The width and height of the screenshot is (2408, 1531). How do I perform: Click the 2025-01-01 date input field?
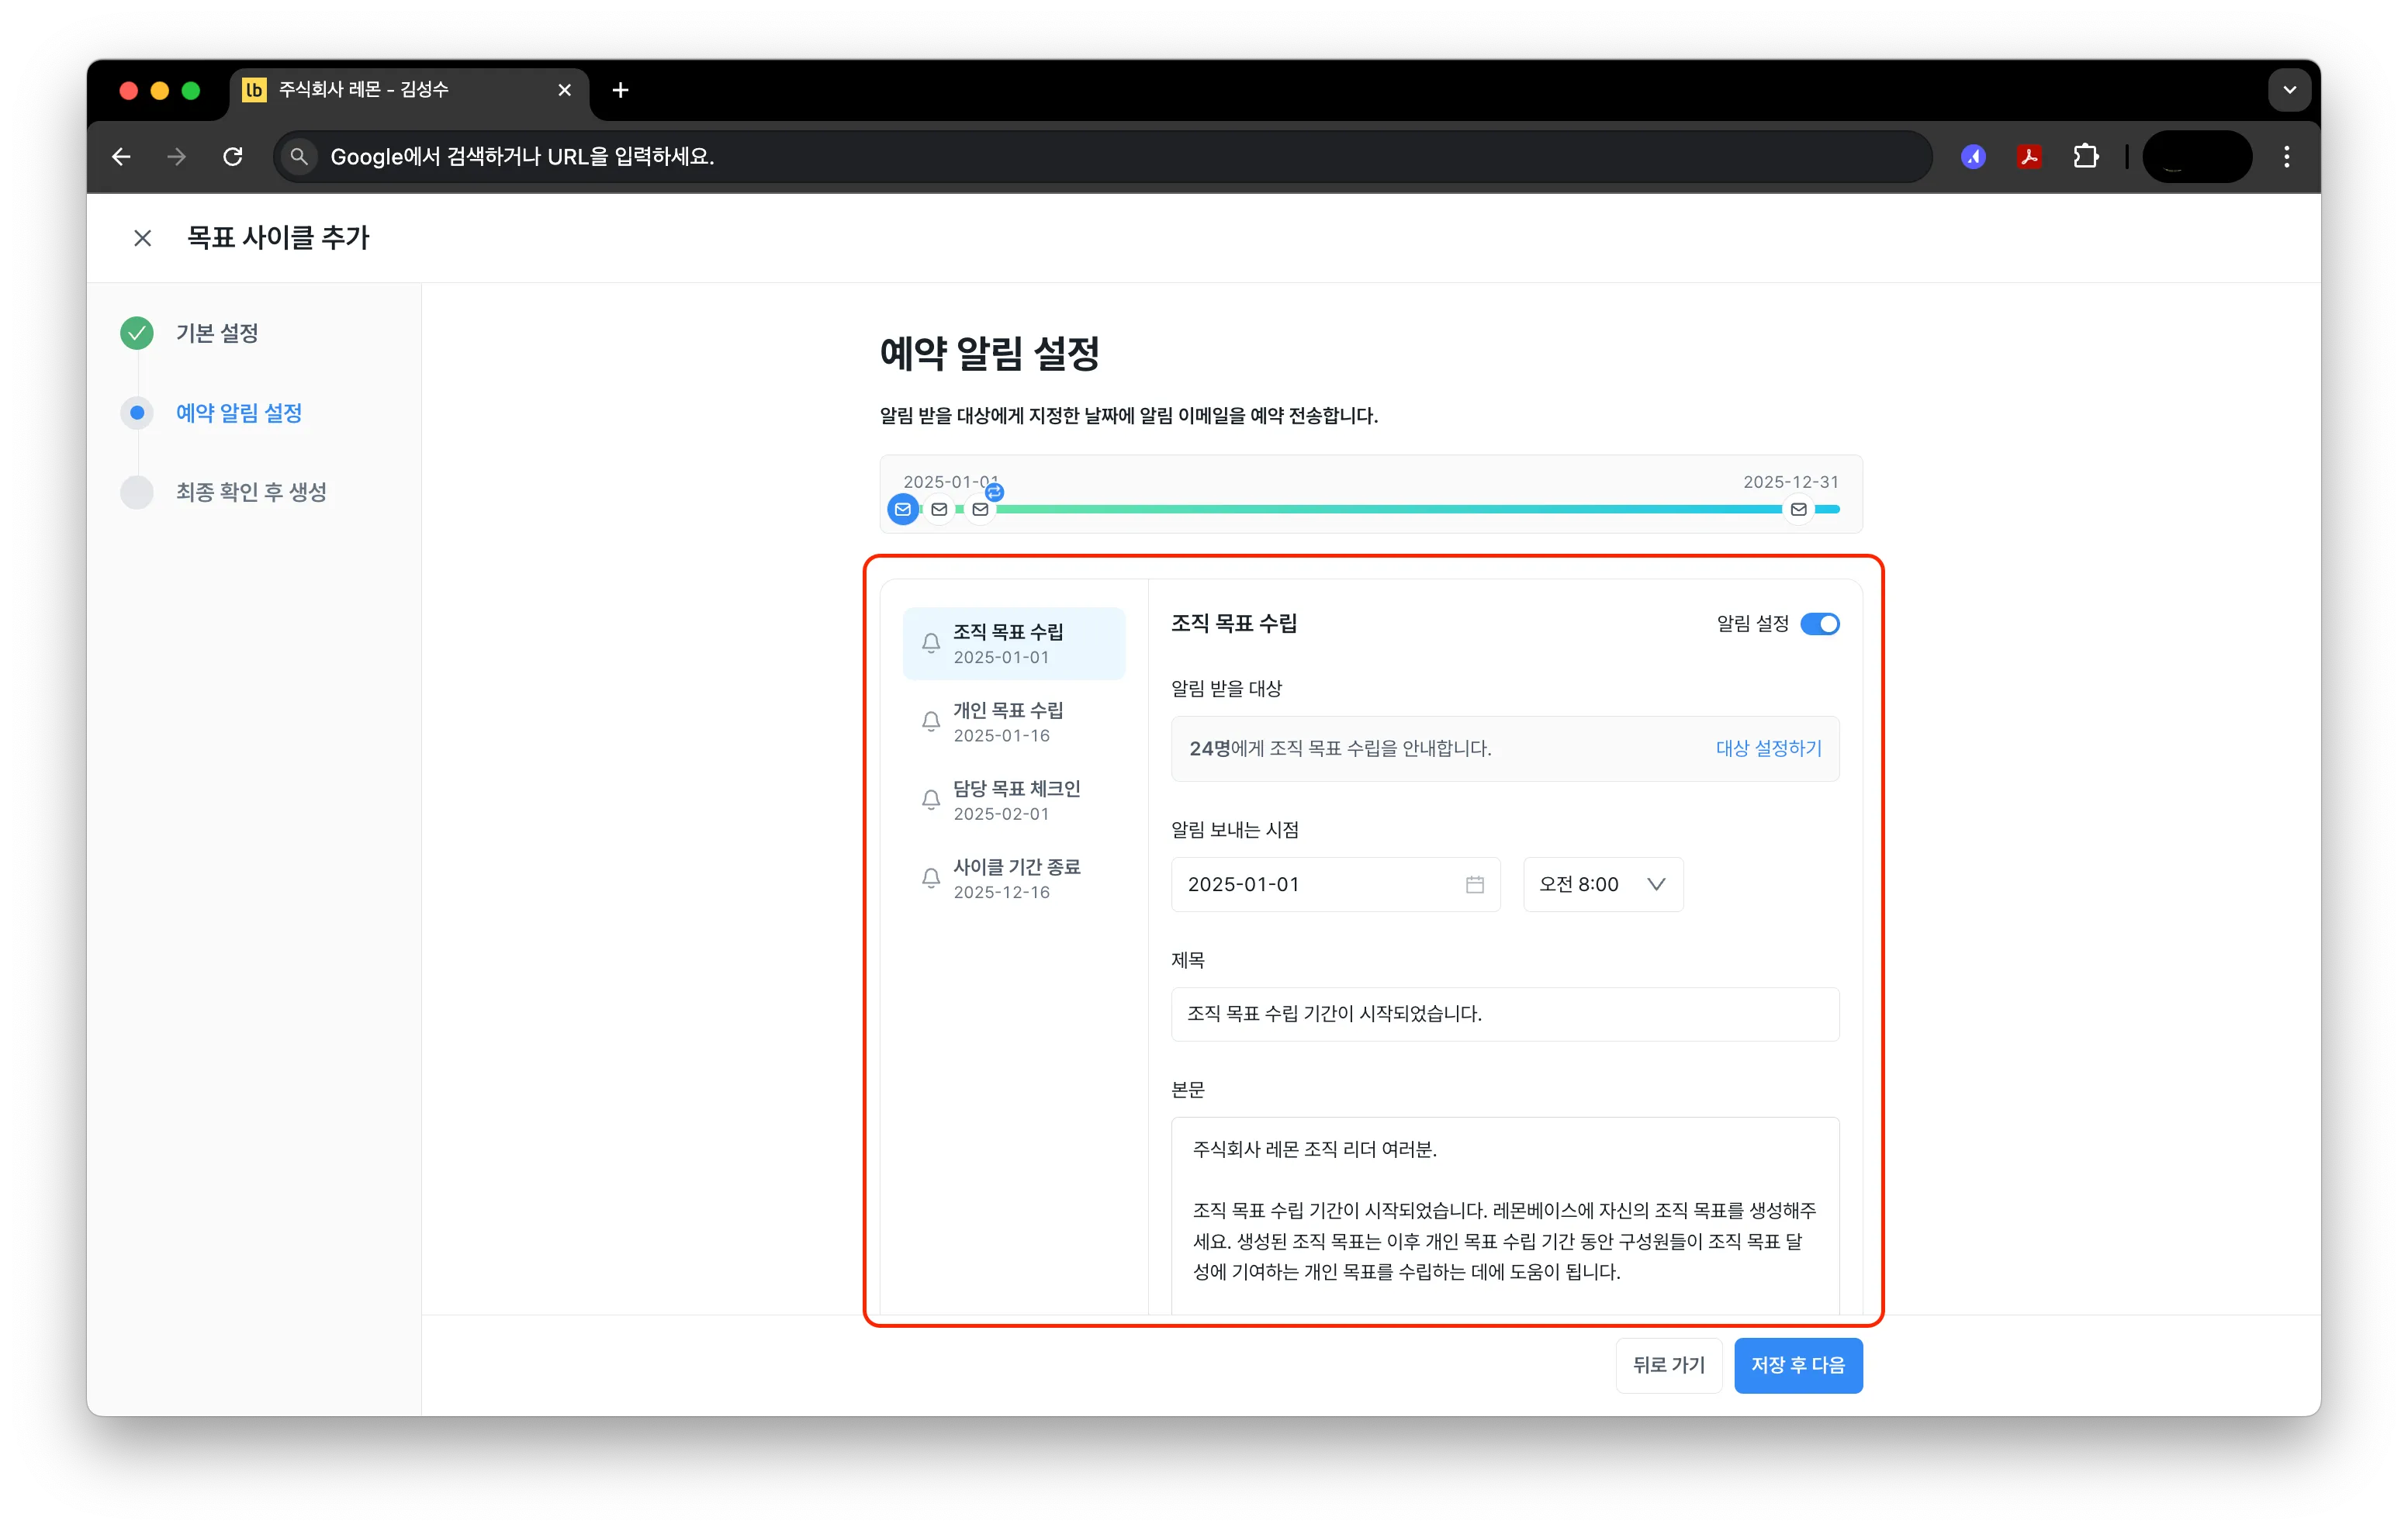pyautogui.click(x=1334, y=884)
